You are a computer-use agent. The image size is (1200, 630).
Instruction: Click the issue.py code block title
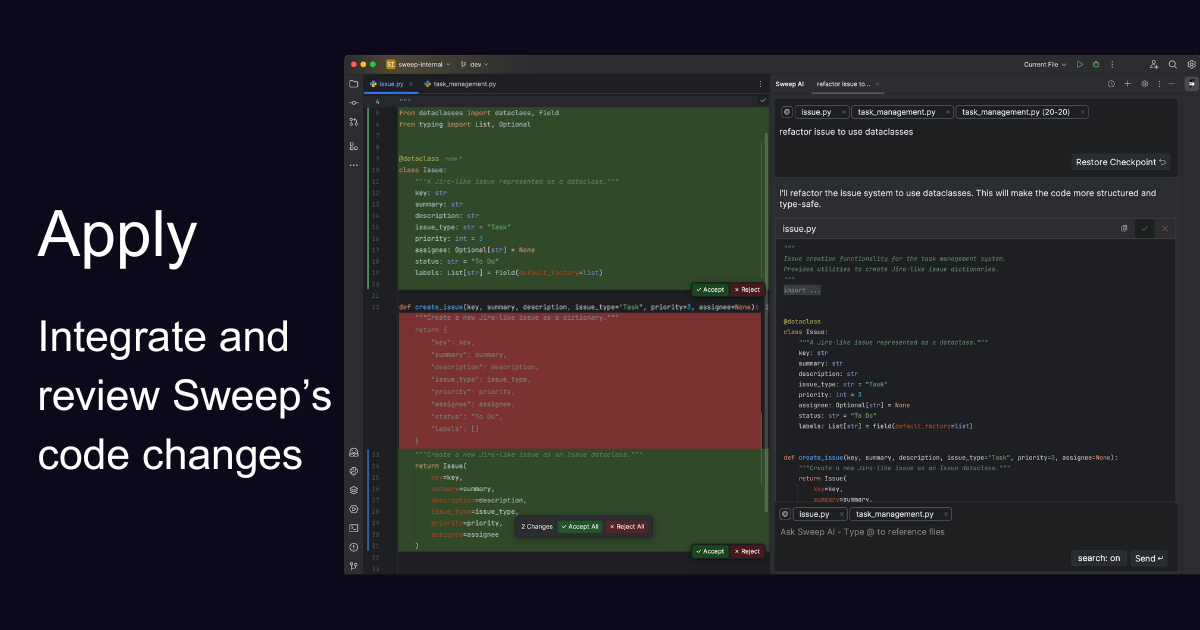coord(799,229)
